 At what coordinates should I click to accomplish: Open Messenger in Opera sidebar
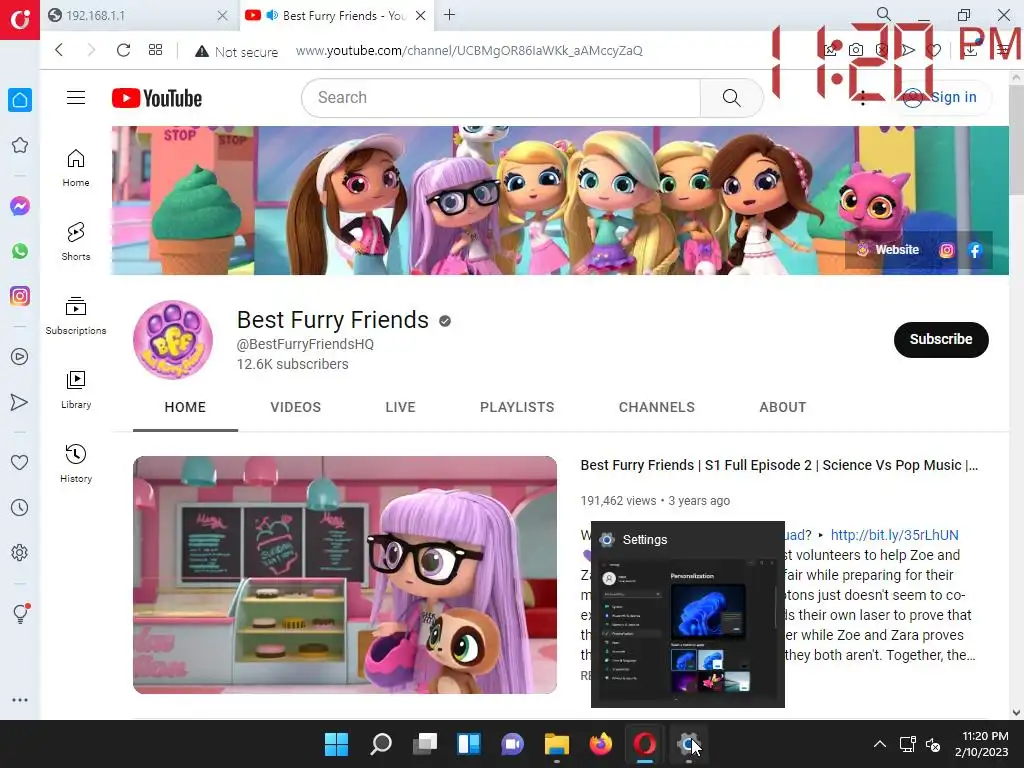[x=20, y=206]
